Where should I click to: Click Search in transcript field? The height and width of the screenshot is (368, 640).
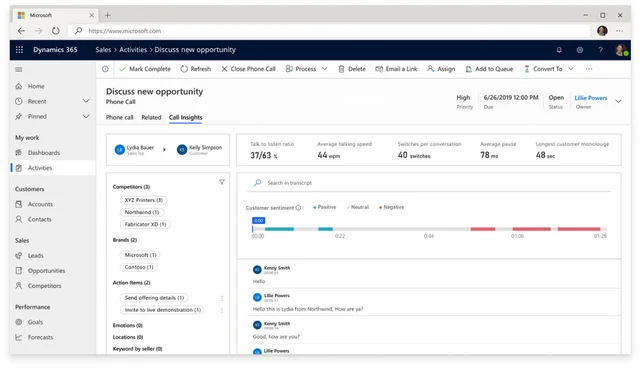tap(429, 183)
